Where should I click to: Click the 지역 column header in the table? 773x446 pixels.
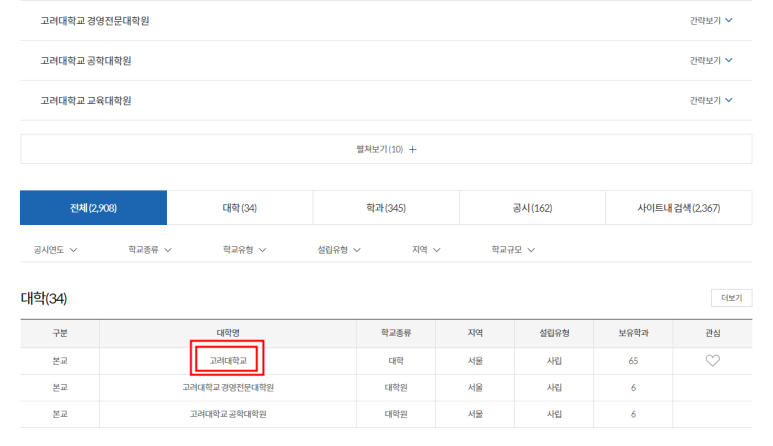coord(475,333)
